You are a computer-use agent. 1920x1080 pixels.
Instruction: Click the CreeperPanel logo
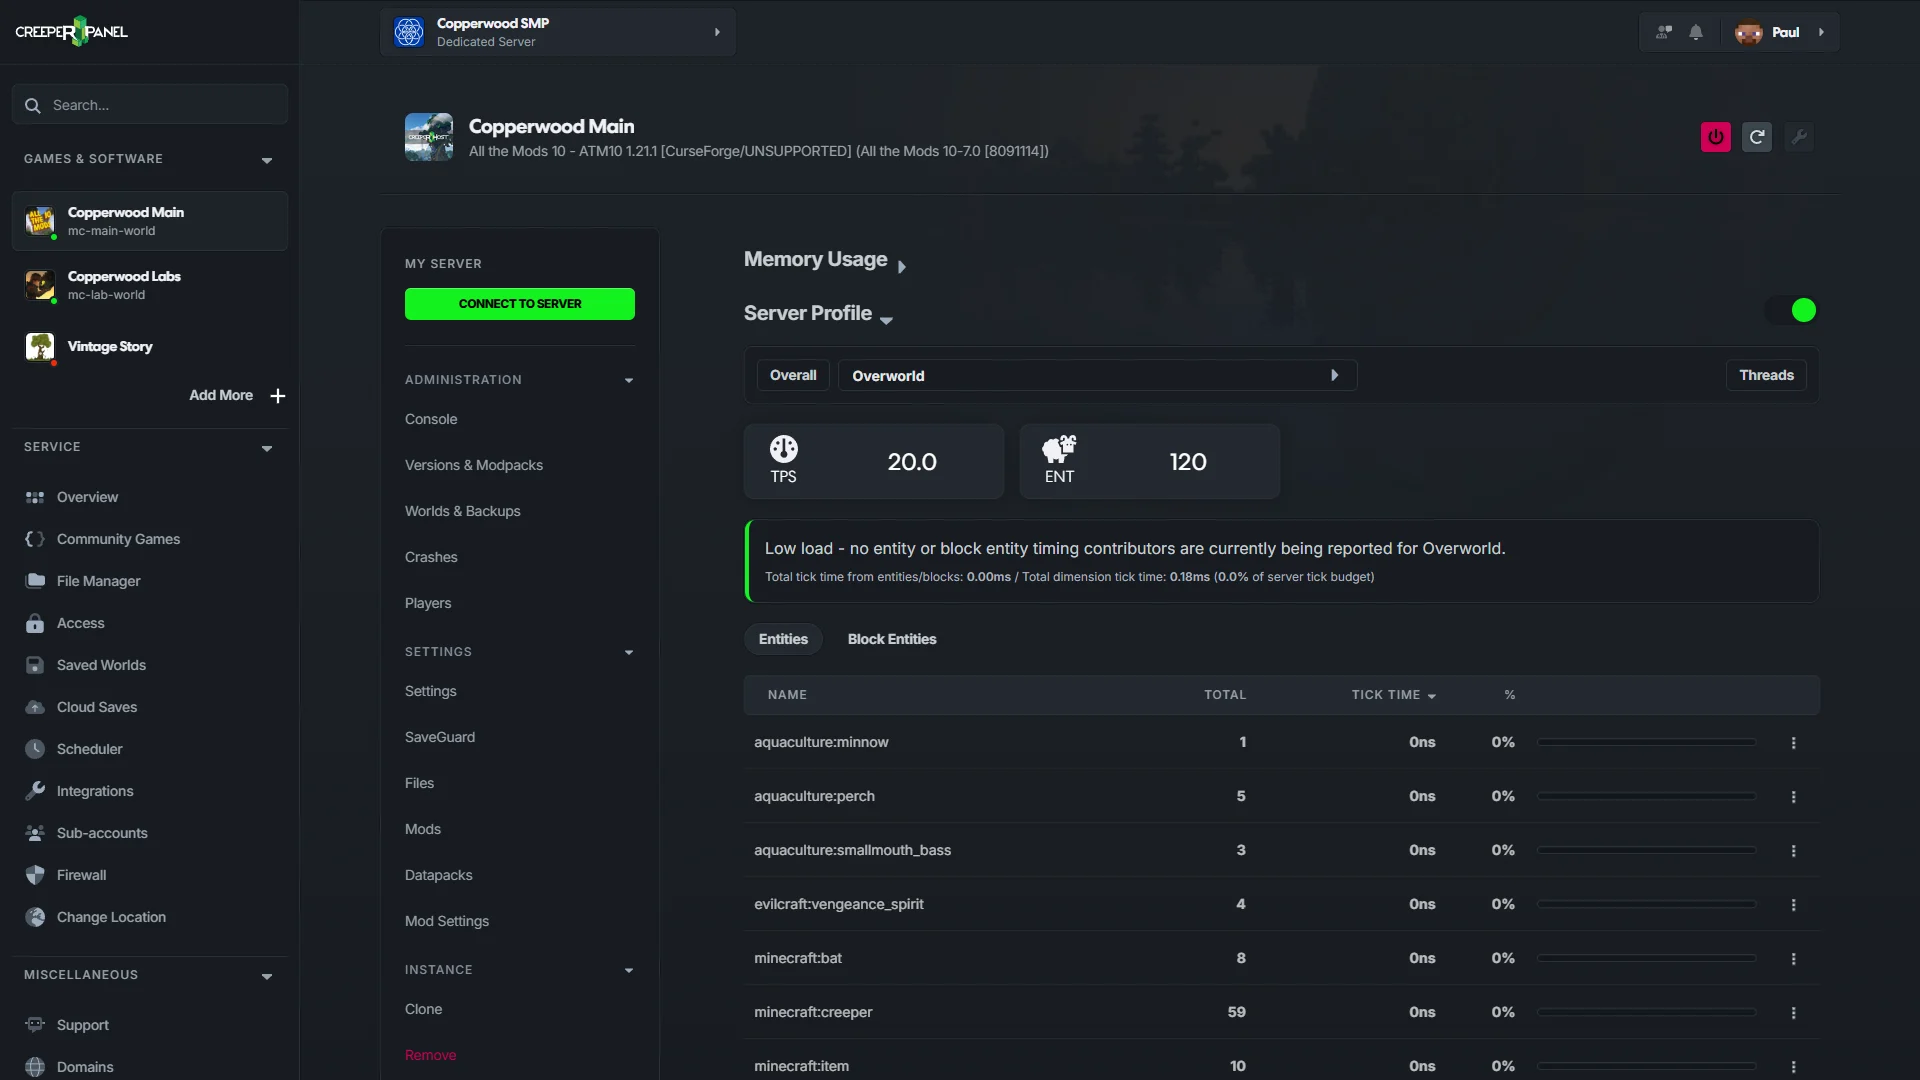[x=72, y=32]
